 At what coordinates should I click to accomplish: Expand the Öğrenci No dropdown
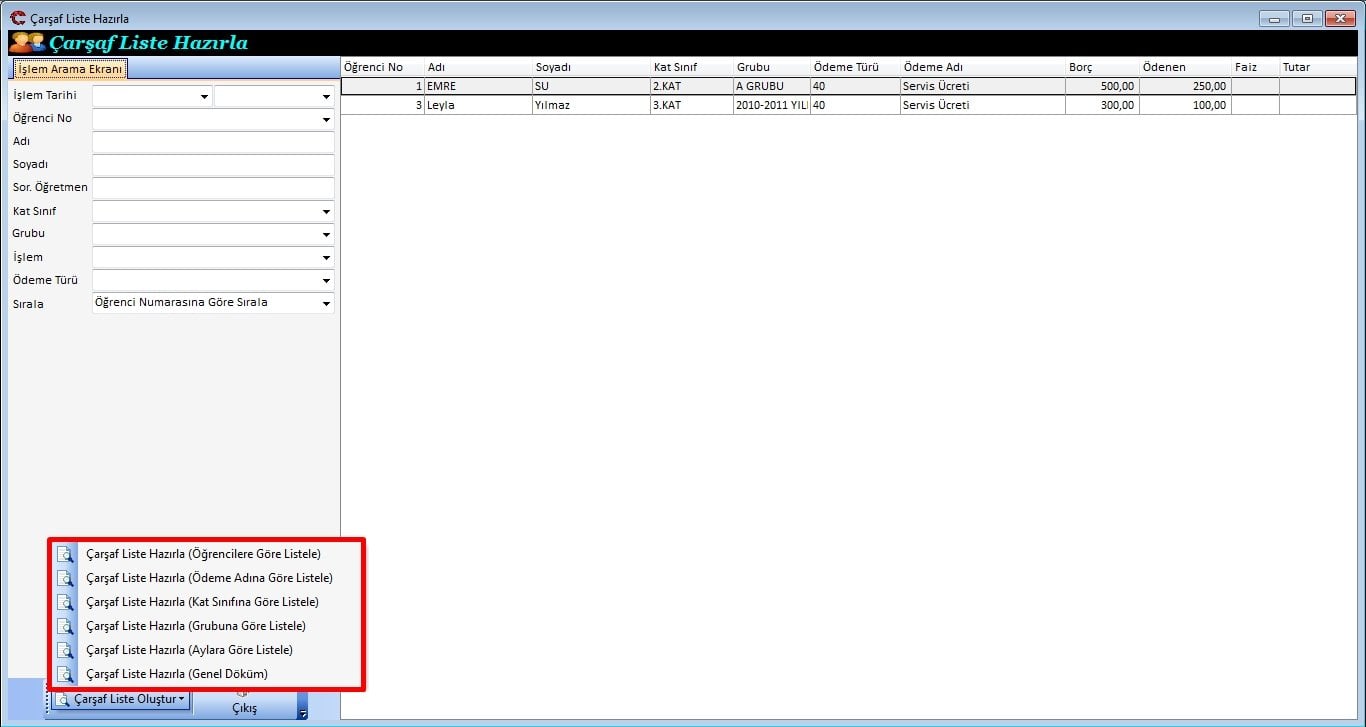(x=326, y=120)
